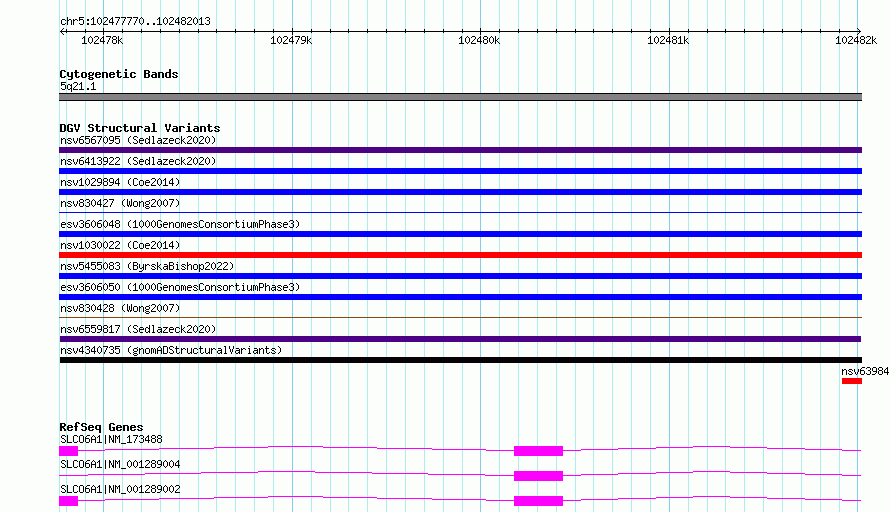Open the RefSeq Genes track title
The width and height of the screenshot is (890, 512).
pos(102,427)
